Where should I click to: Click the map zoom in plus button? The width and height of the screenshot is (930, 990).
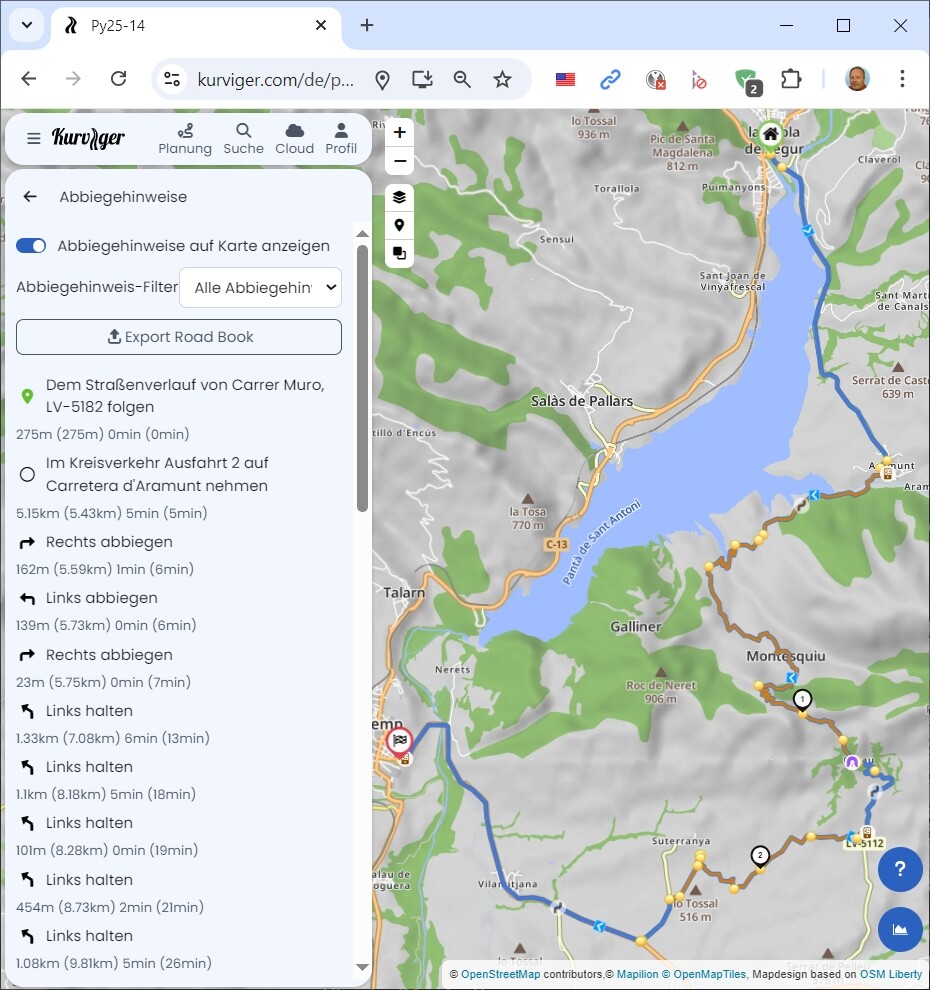[399, 133]
